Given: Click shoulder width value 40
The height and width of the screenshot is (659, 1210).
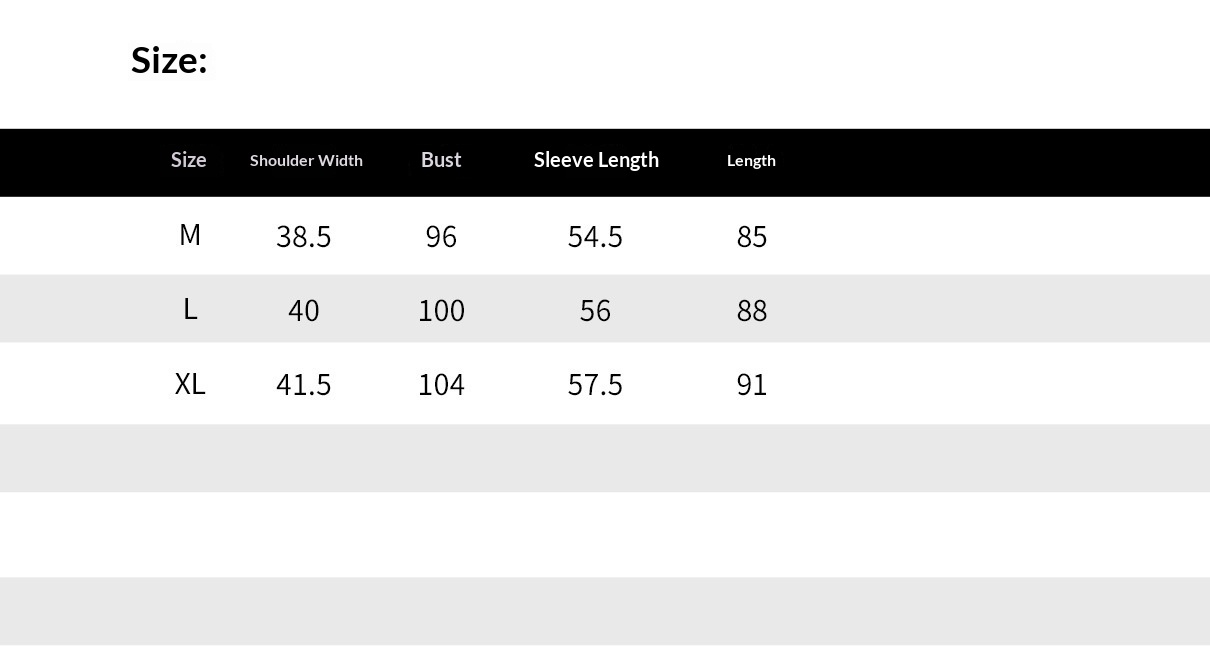Looking at the screenshot, I should click(303, 310).
